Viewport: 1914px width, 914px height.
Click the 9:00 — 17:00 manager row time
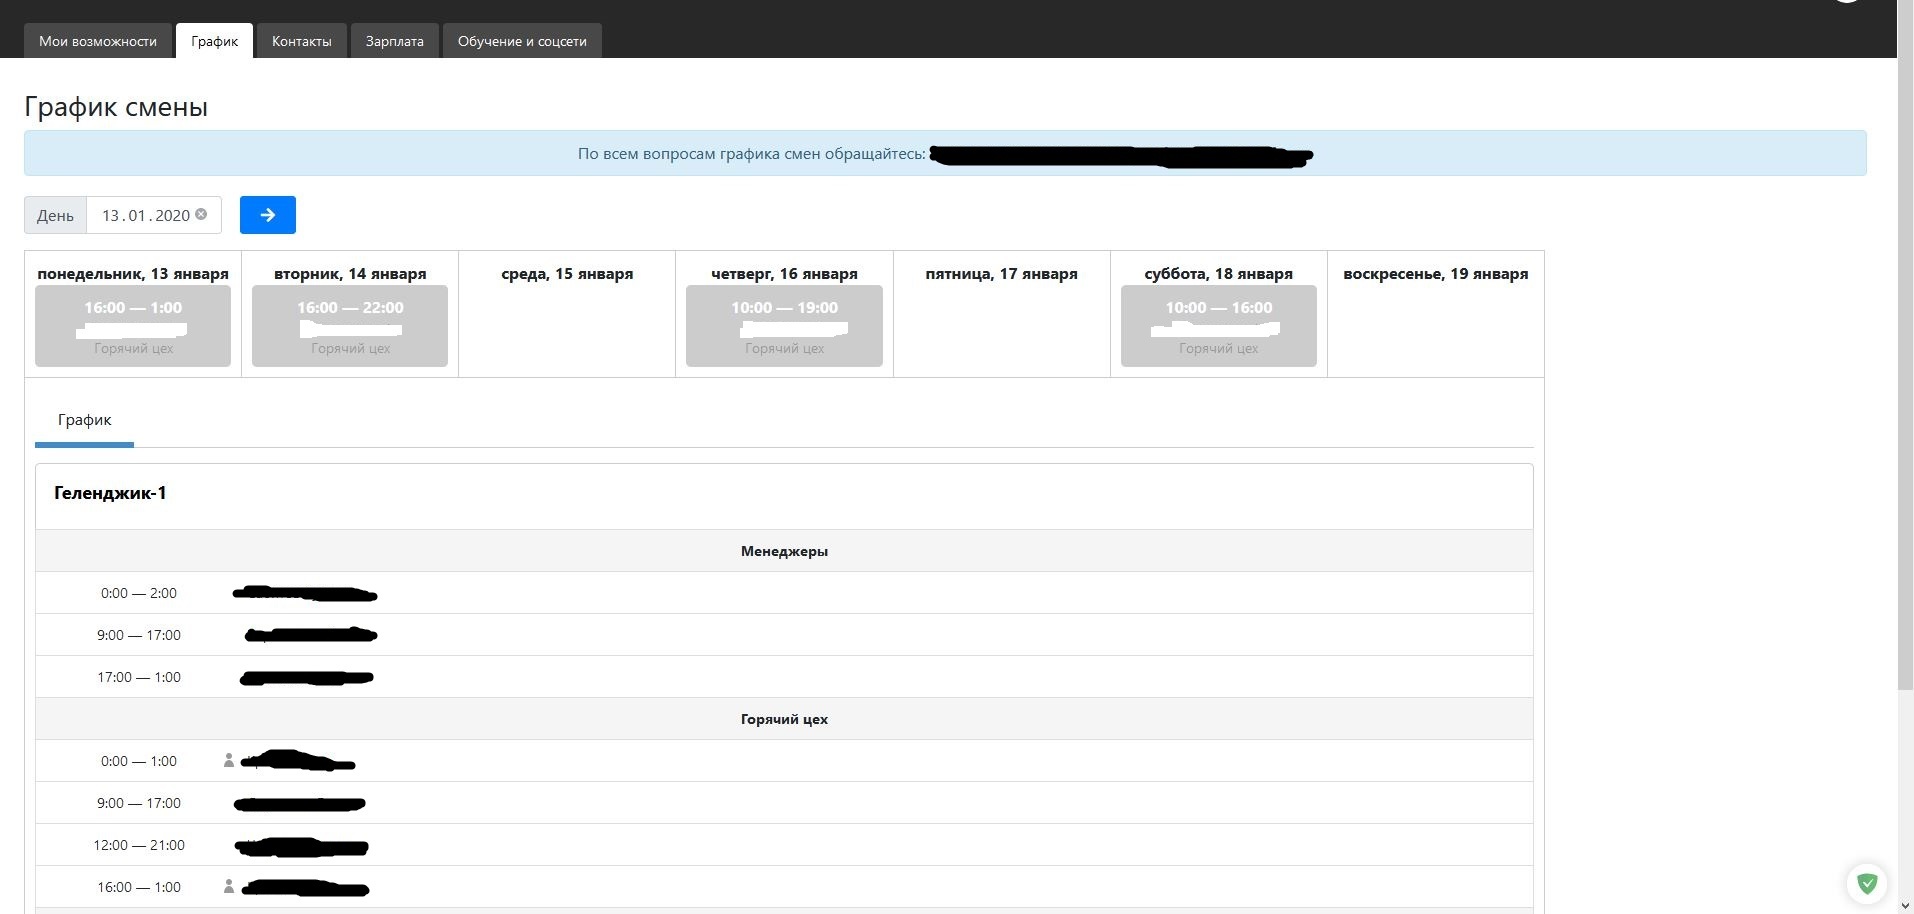point(139,635)
